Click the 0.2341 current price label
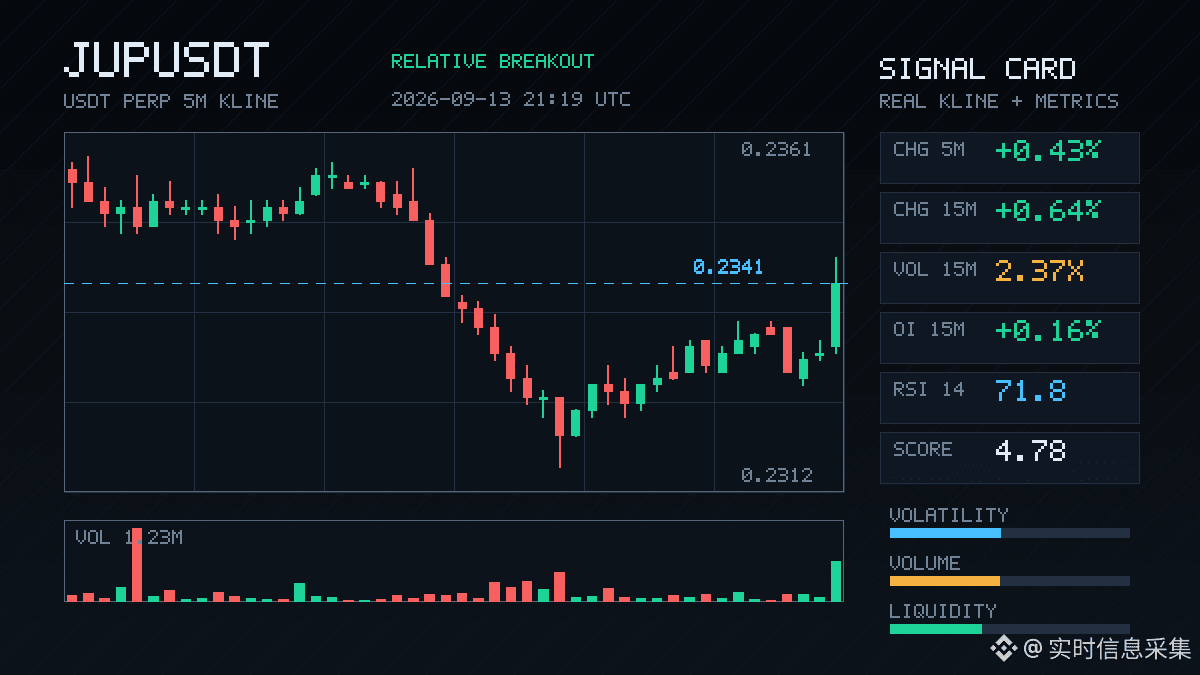Image resolution: width=1200 pixels, height=675 pixels. (x=728, y=267)
